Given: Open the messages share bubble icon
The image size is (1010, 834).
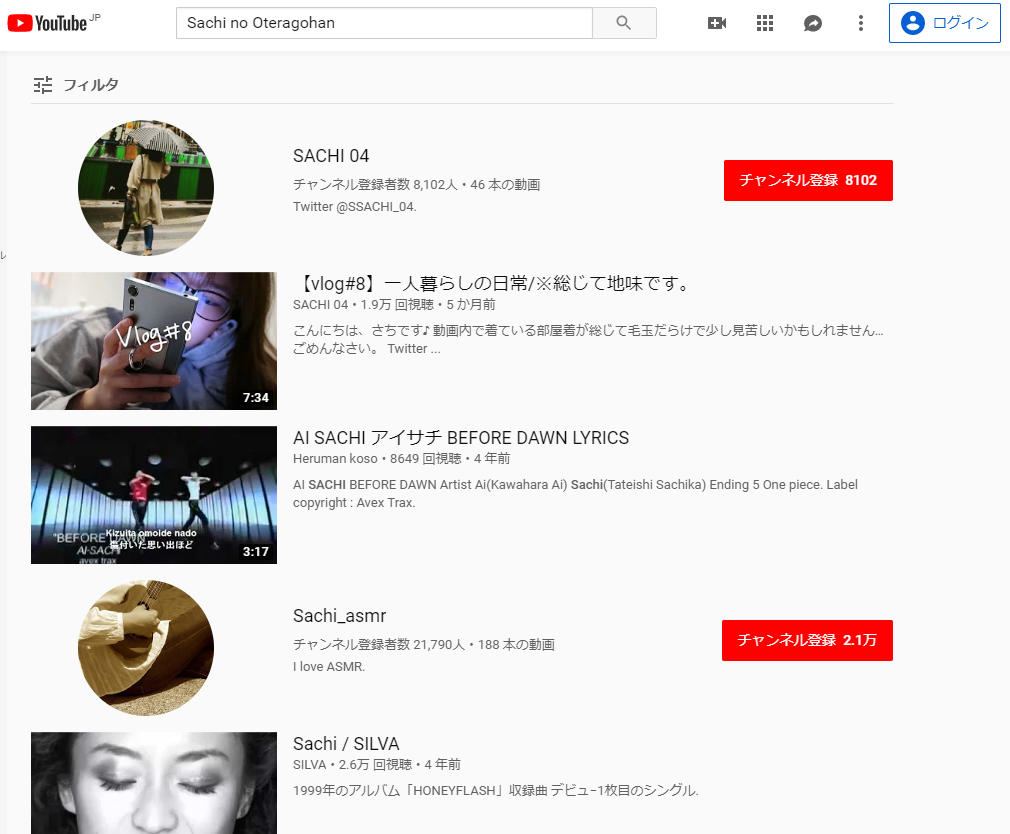Looking at the screenshot, I should 813,23.
